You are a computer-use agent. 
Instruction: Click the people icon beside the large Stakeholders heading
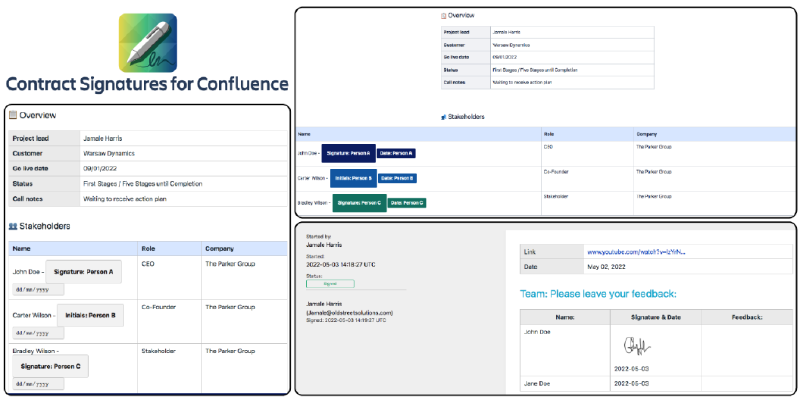click(13, 226)
